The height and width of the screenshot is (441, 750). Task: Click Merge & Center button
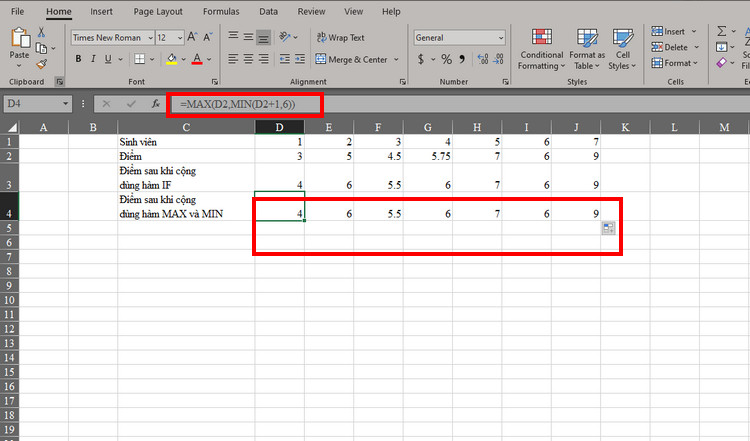352,59
